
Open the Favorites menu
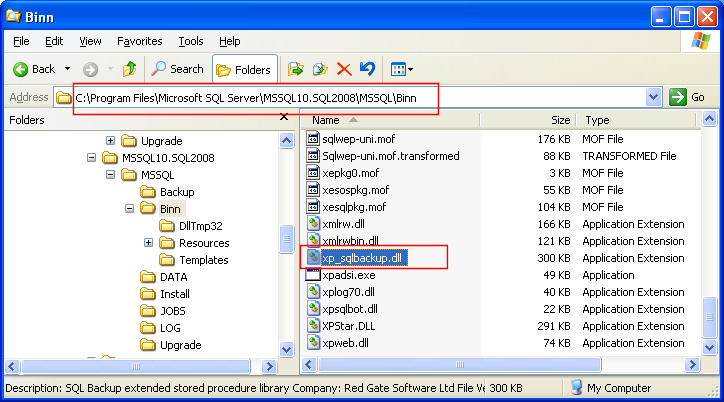pos(140,41)
